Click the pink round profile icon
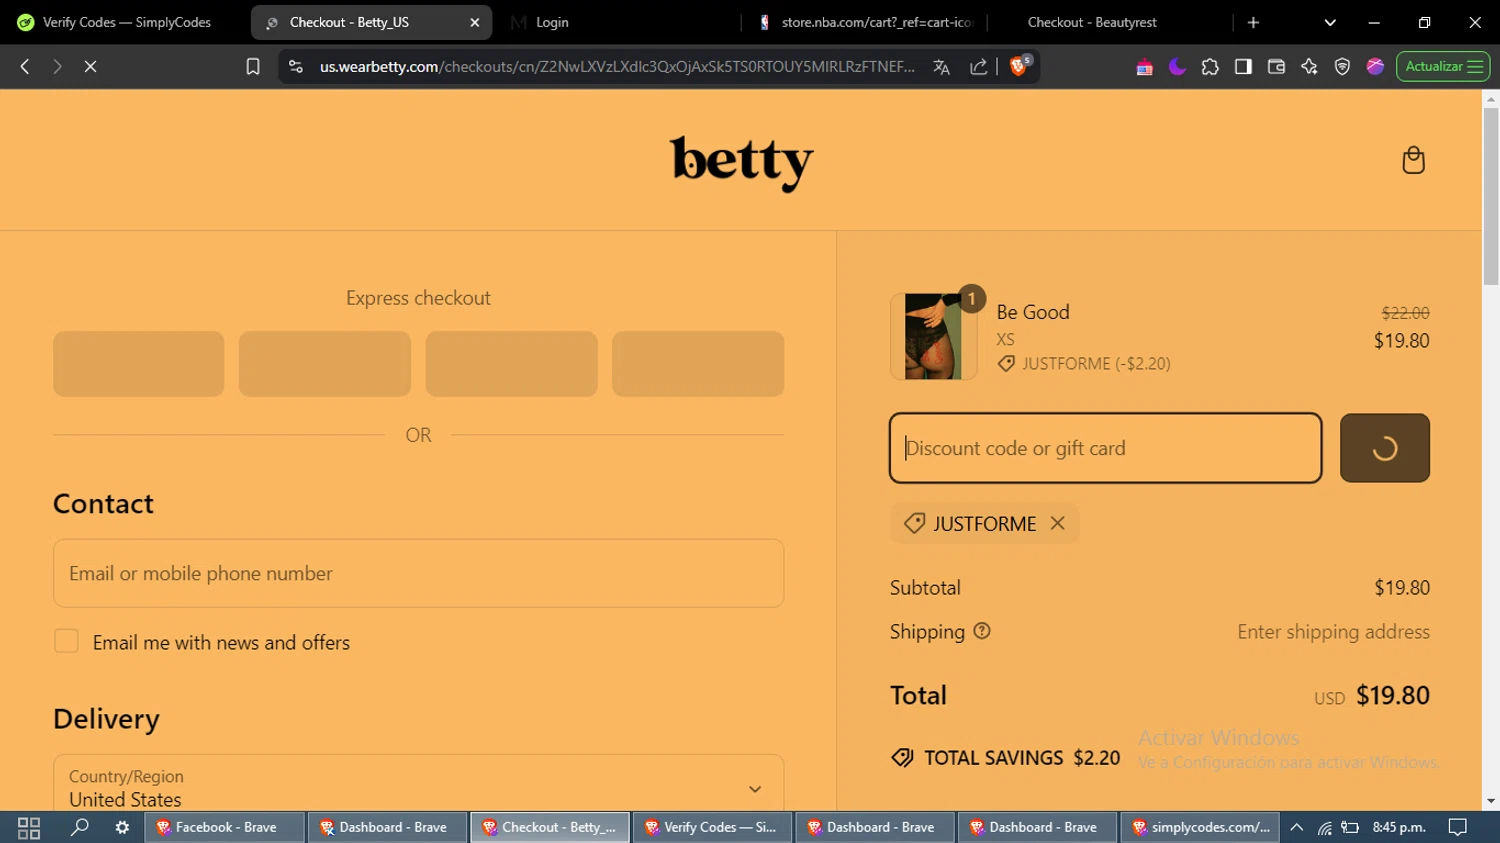1500x843 pixels. click(1375, 66)
